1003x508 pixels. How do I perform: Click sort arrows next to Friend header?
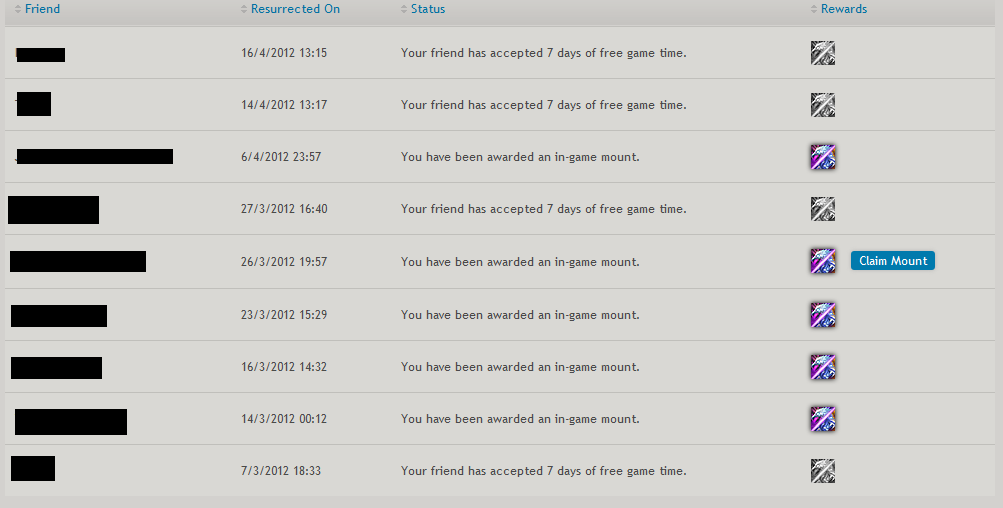coord(18,9)
